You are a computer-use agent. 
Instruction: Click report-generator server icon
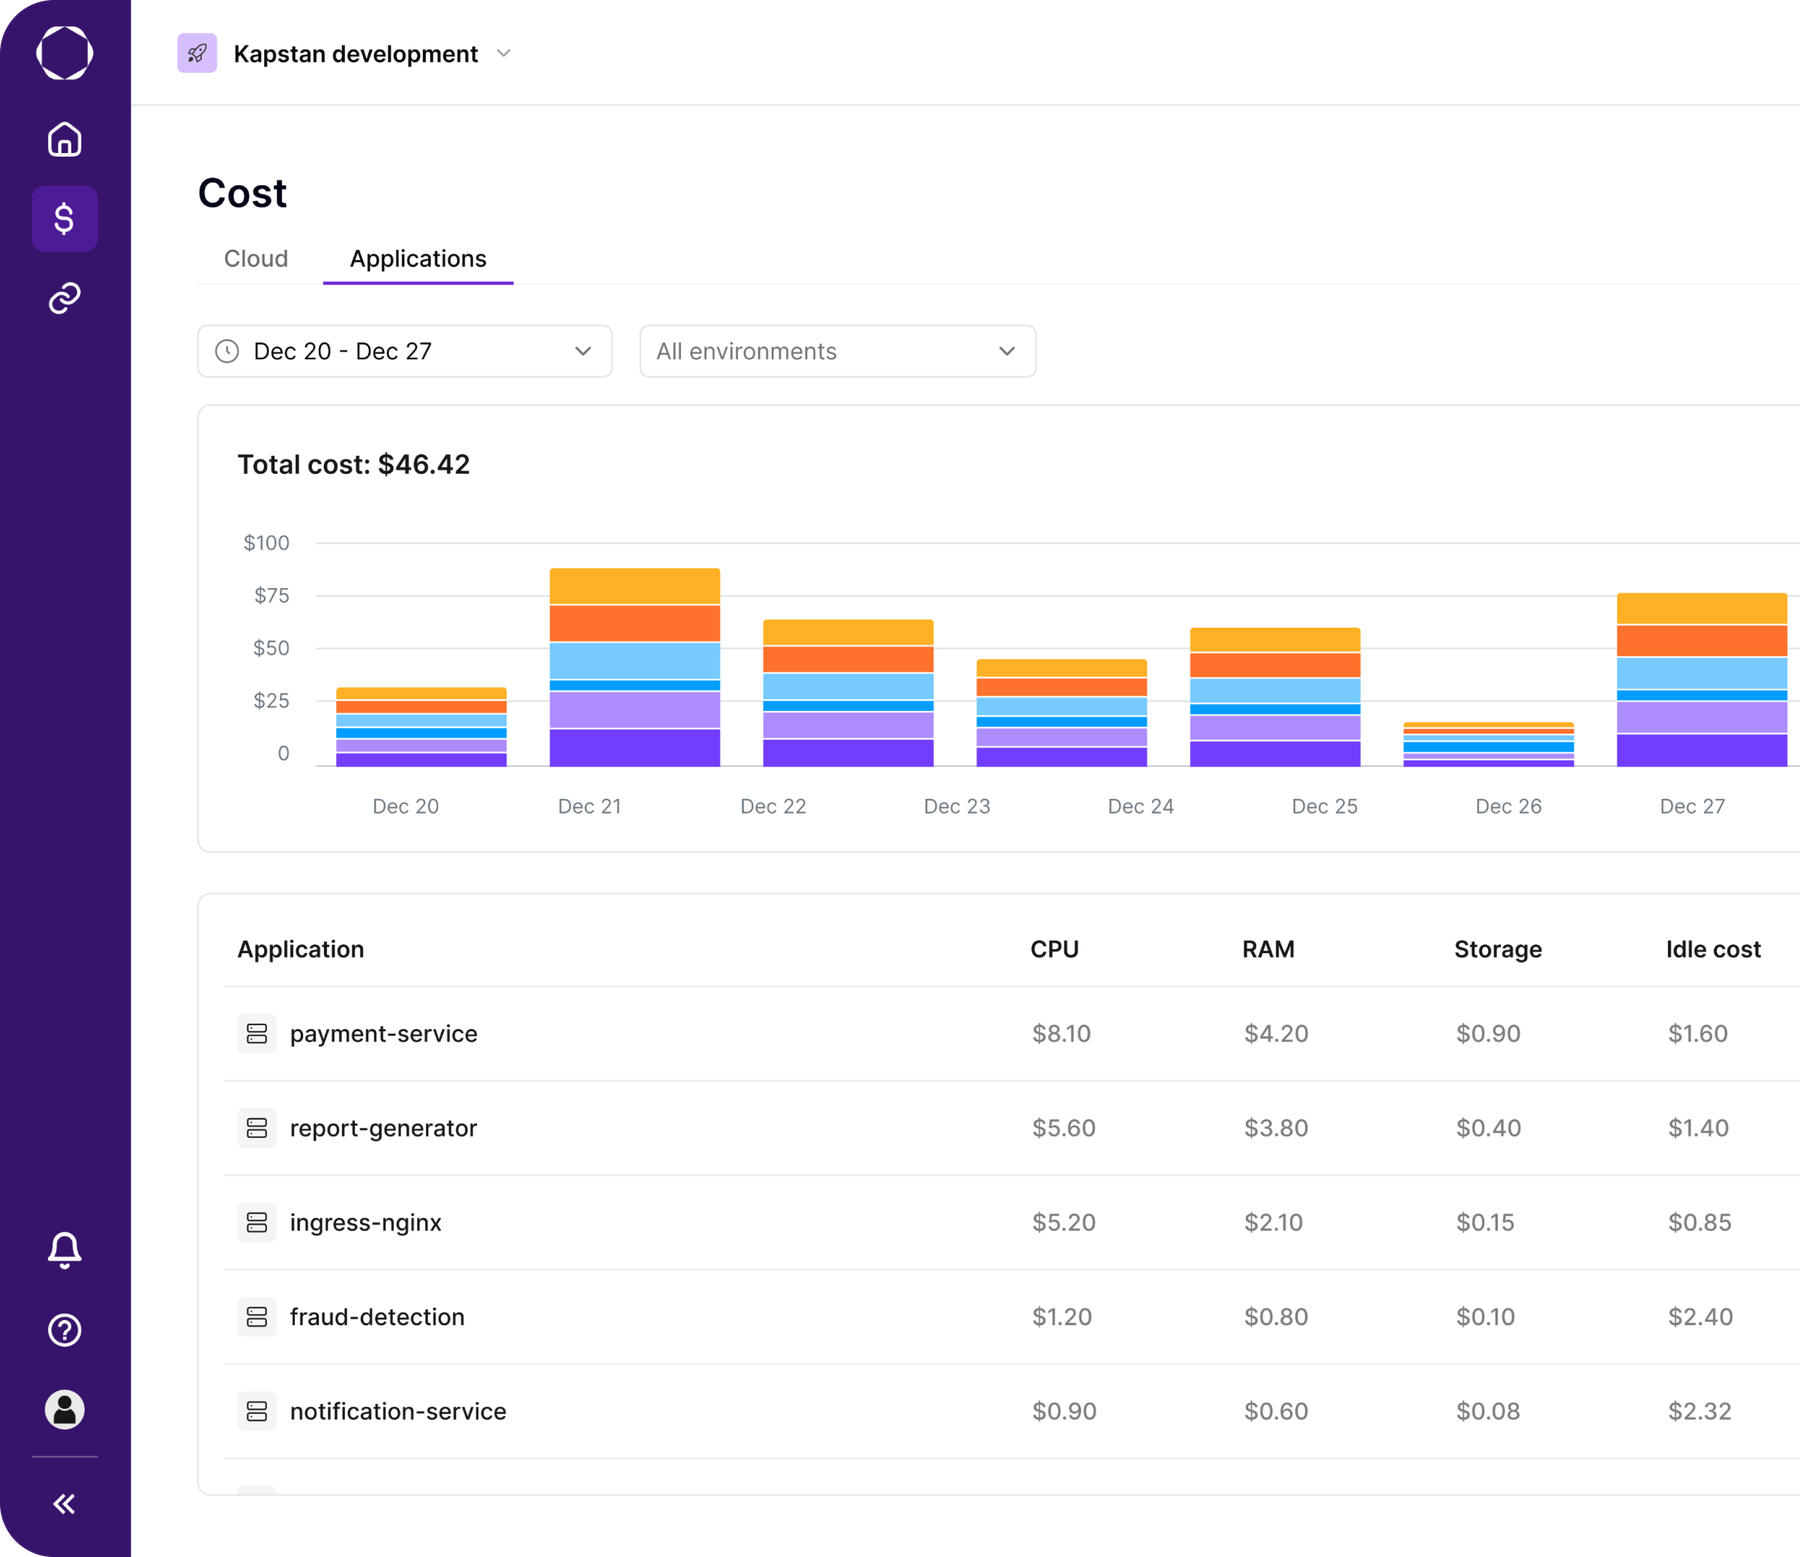(x=257, y=1128)
